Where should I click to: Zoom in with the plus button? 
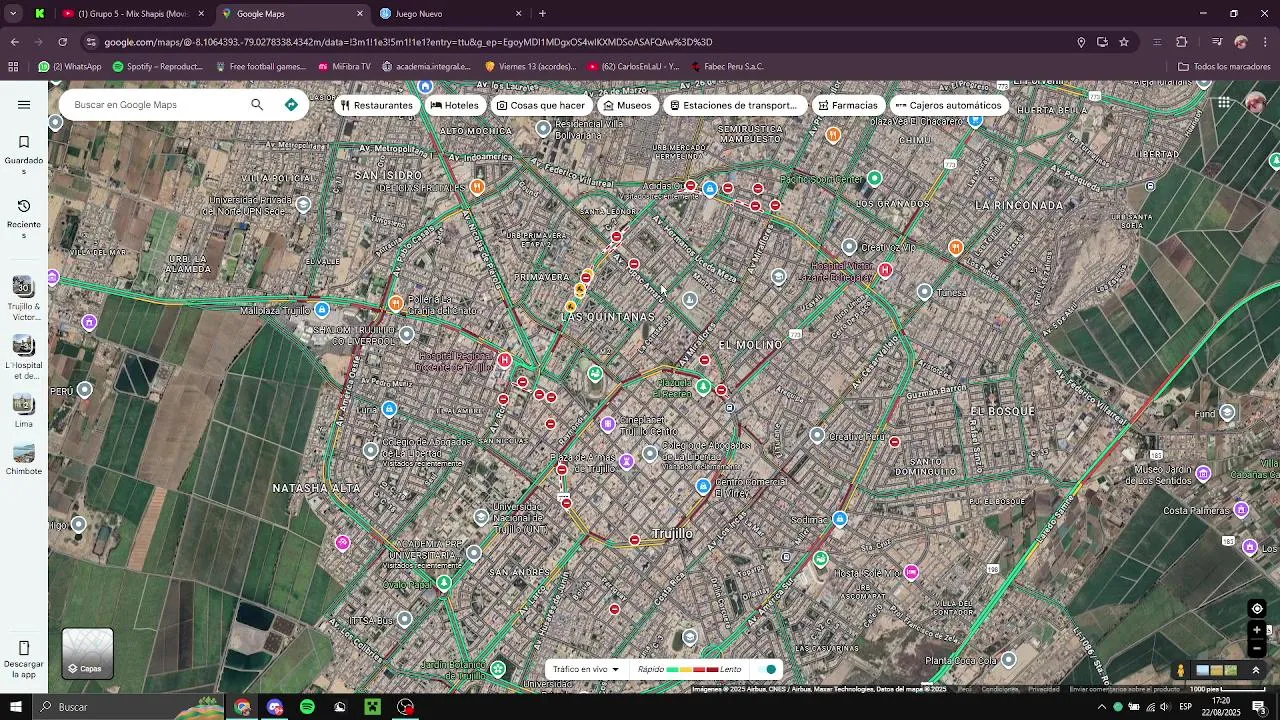(x=1257, y=630)
